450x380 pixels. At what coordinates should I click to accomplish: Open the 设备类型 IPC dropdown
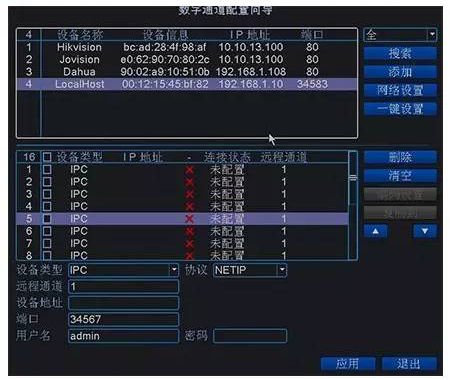123,270
